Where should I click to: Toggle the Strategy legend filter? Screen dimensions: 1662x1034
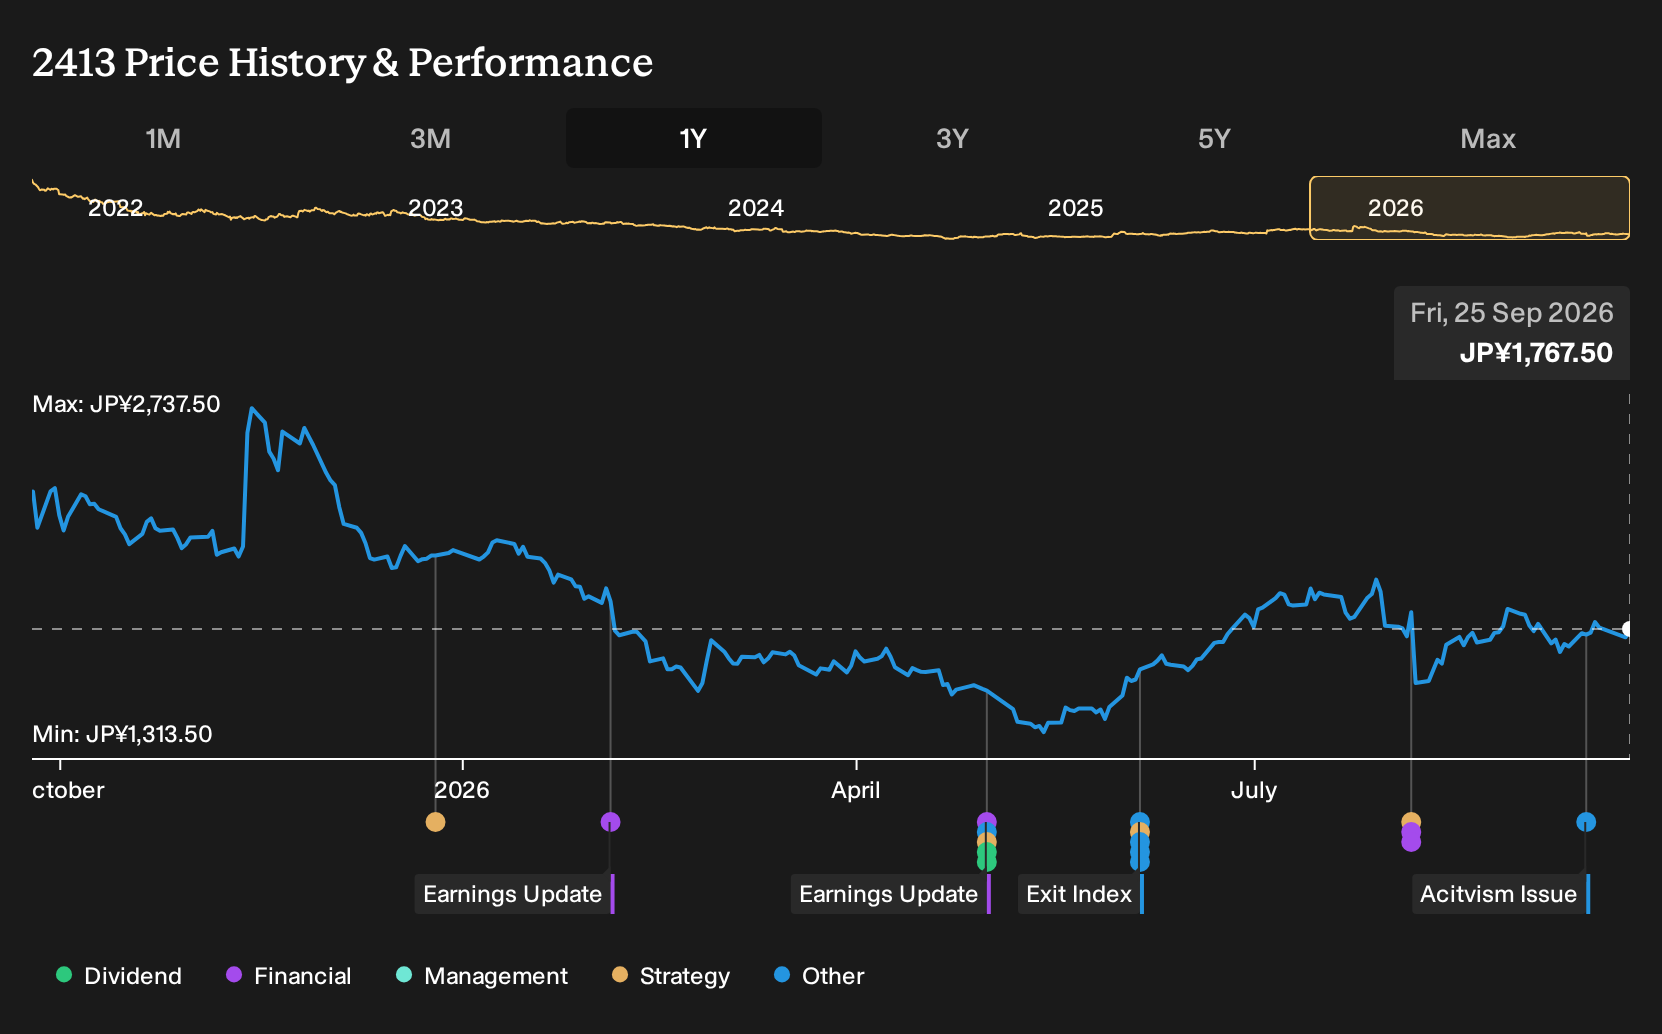[x=671, y=976]
